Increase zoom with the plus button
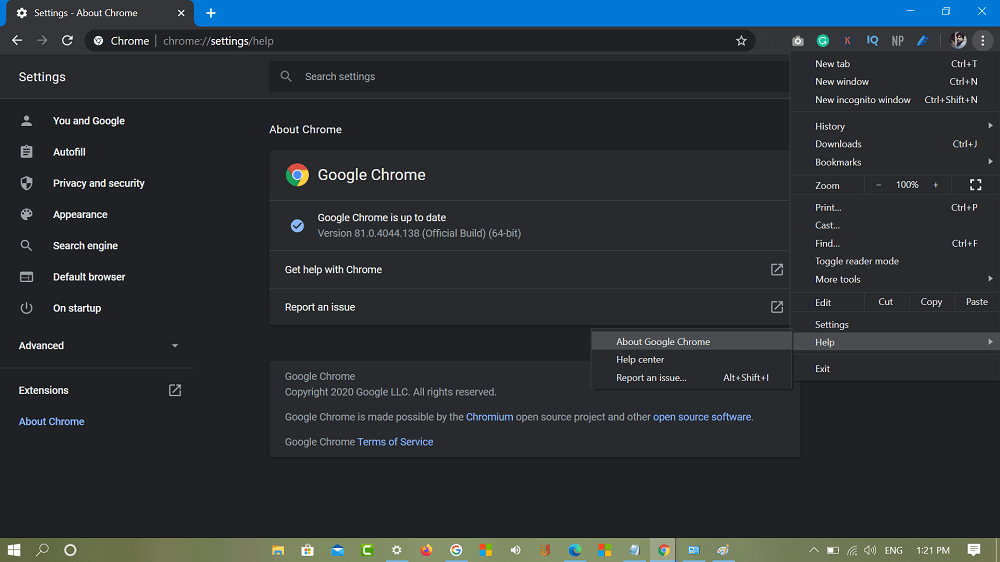This screenshot has width=1000, height=562. [x=936, y=185]
